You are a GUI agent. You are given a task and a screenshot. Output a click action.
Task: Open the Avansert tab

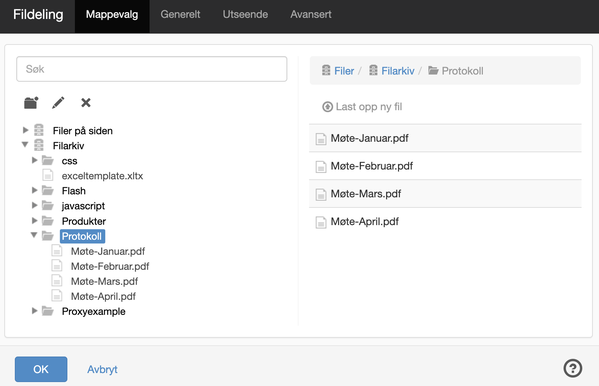(x=311, y=15)
